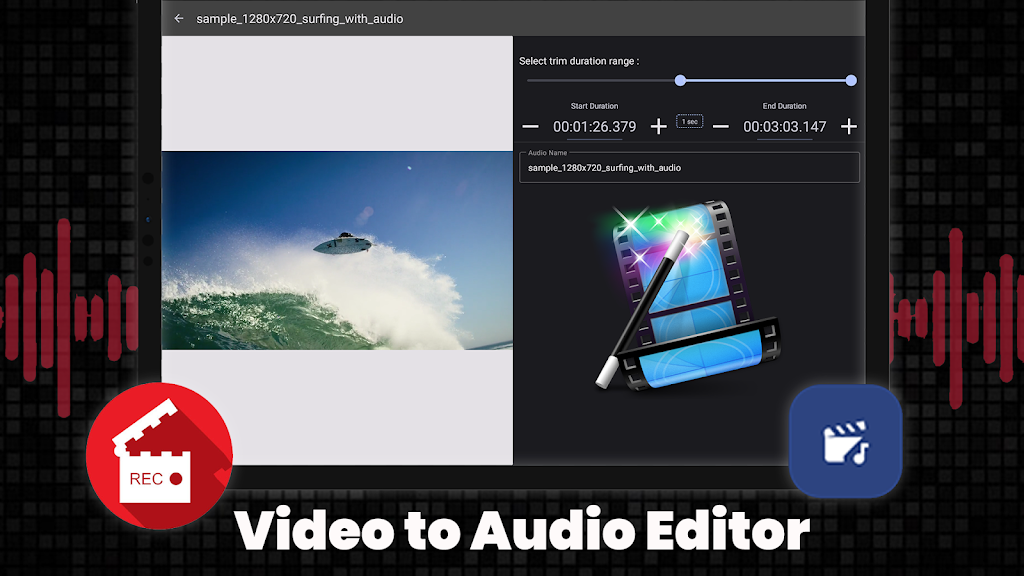Select the 00:03:03.147 end time value
1024x576 pixels.
pyautogui.click(x=784, y=127)
